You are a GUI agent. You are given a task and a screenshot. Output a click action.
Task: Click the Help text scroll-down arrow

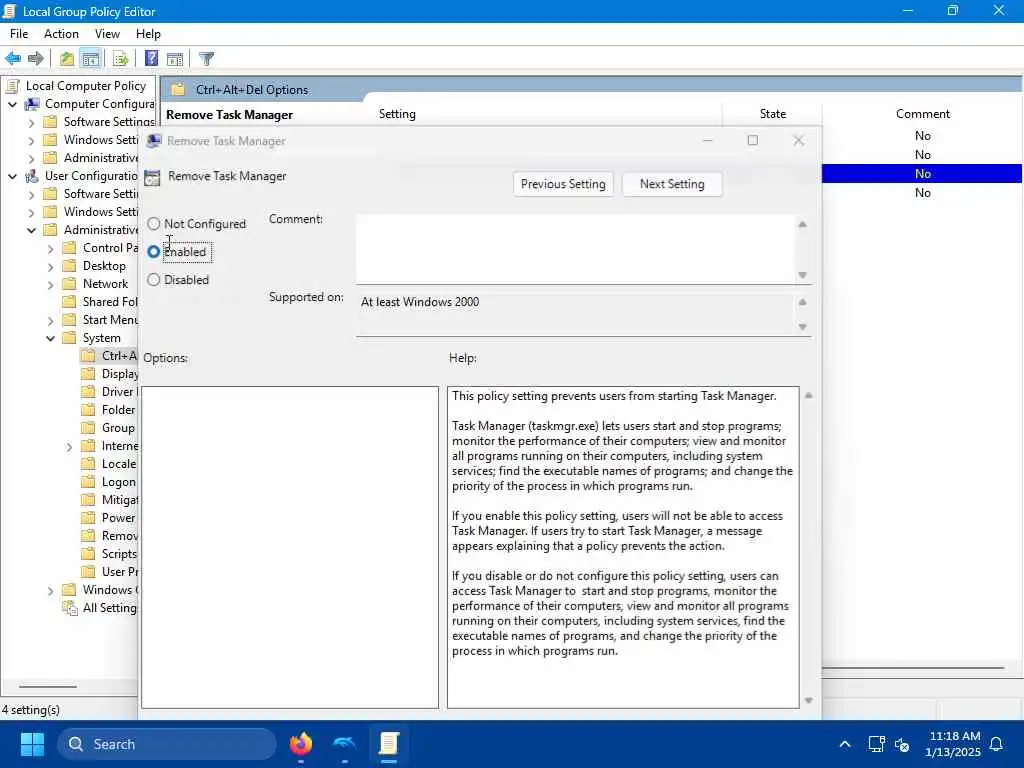click(x=808, y=701)
